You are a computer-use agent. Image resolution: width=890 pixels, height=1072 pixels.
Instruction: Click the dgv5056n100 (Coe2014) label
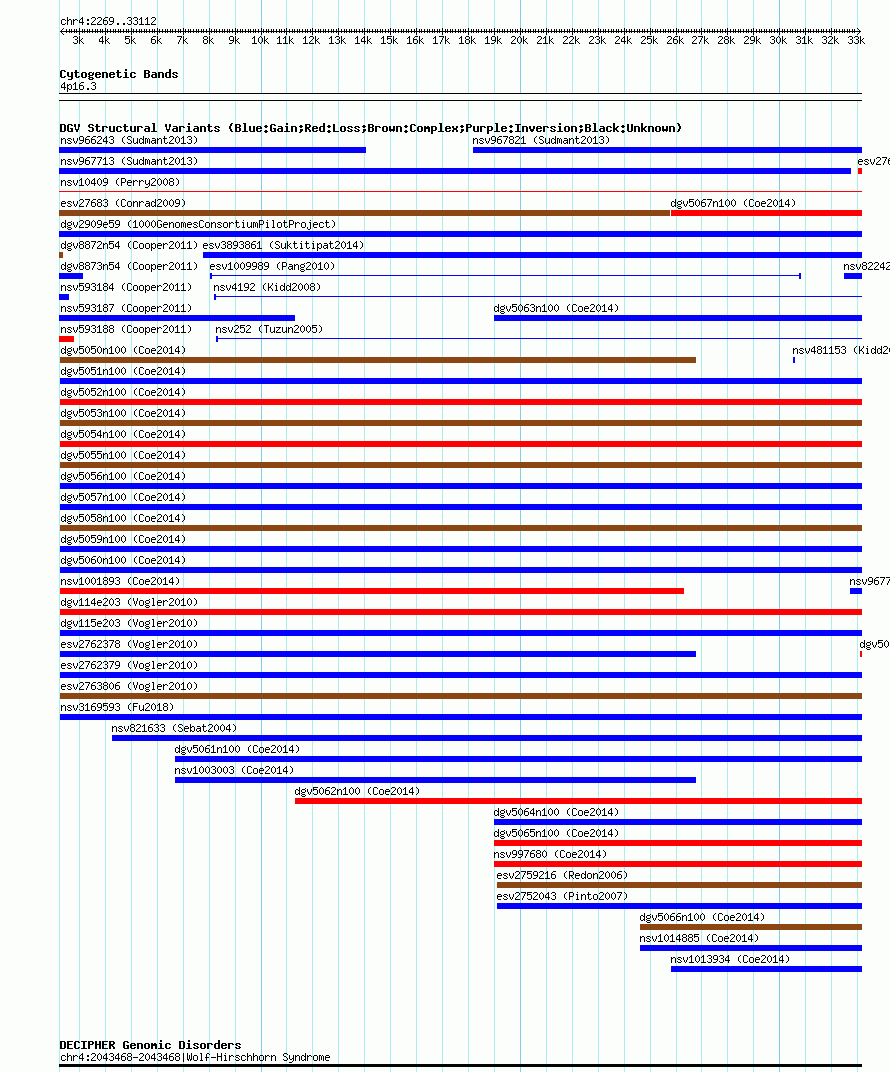click(123, 477)
